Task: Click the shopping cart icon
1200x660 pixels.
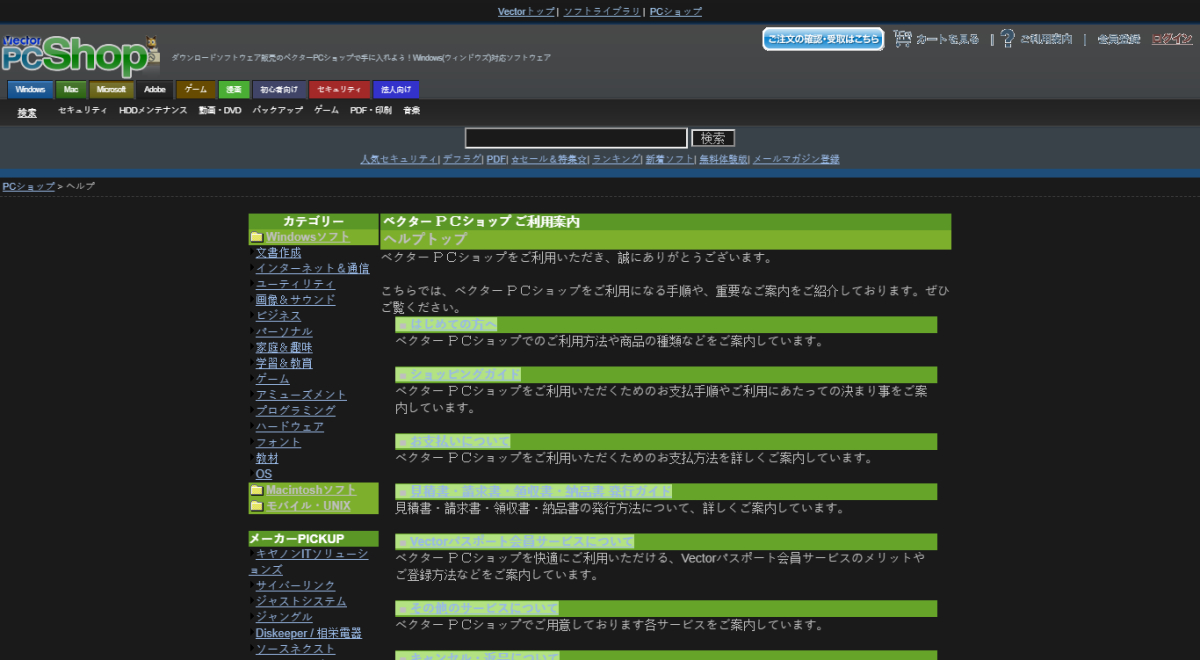Action: tap(903, 39)
